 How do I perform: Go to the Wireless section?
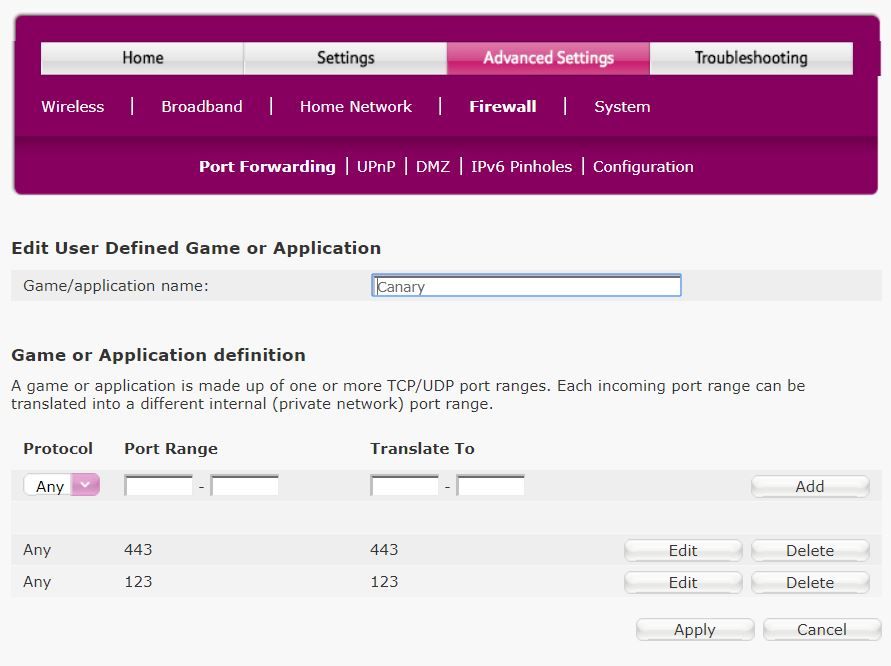(x=72, y=107)
